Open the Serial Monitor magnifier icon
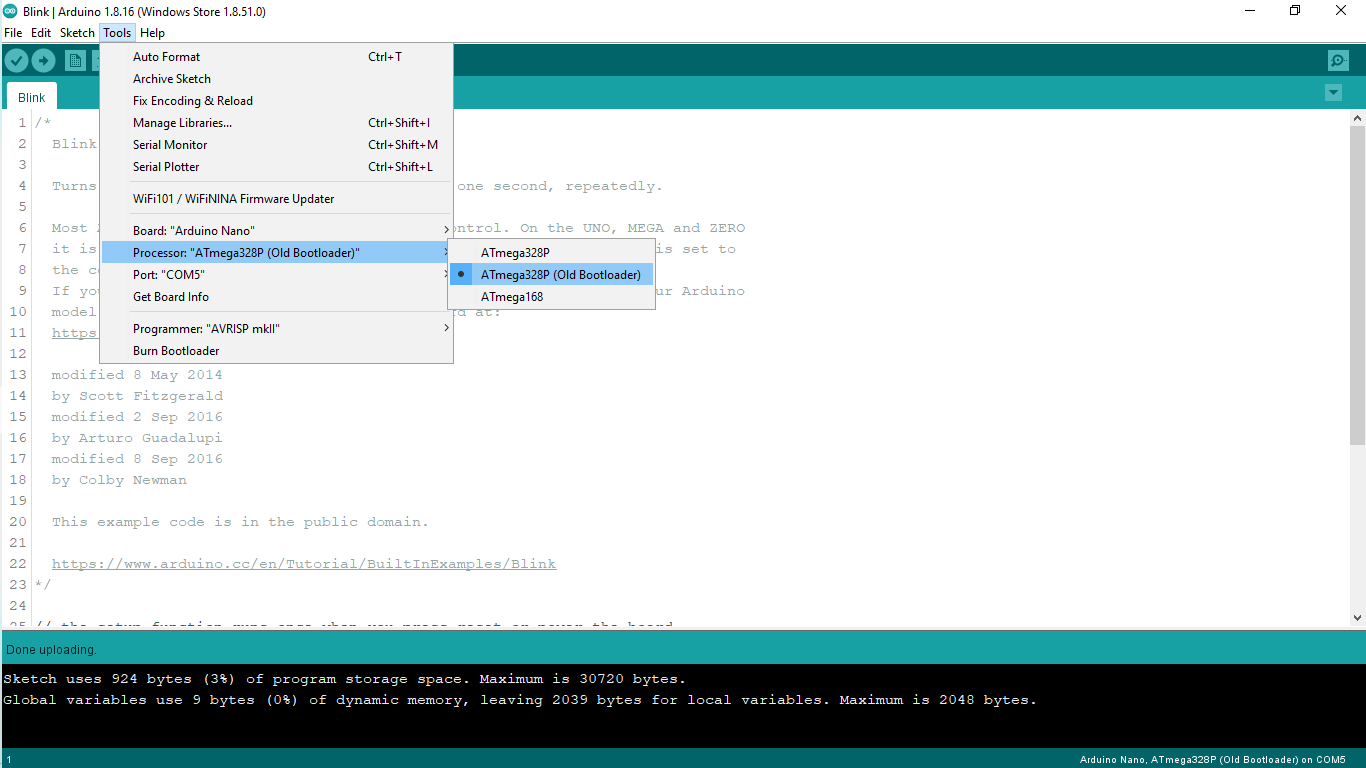The width and height of the screenshot is (1366, 768). pos(1338,60)
